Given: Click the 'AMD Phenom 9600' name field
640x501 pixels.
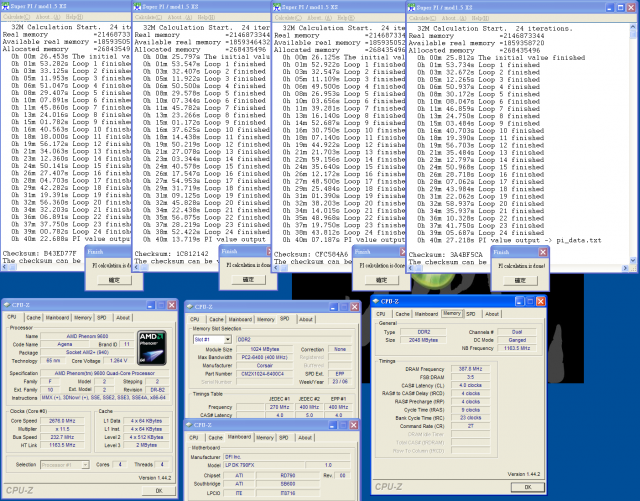Looking at the screenshot, I should (87, 336).
